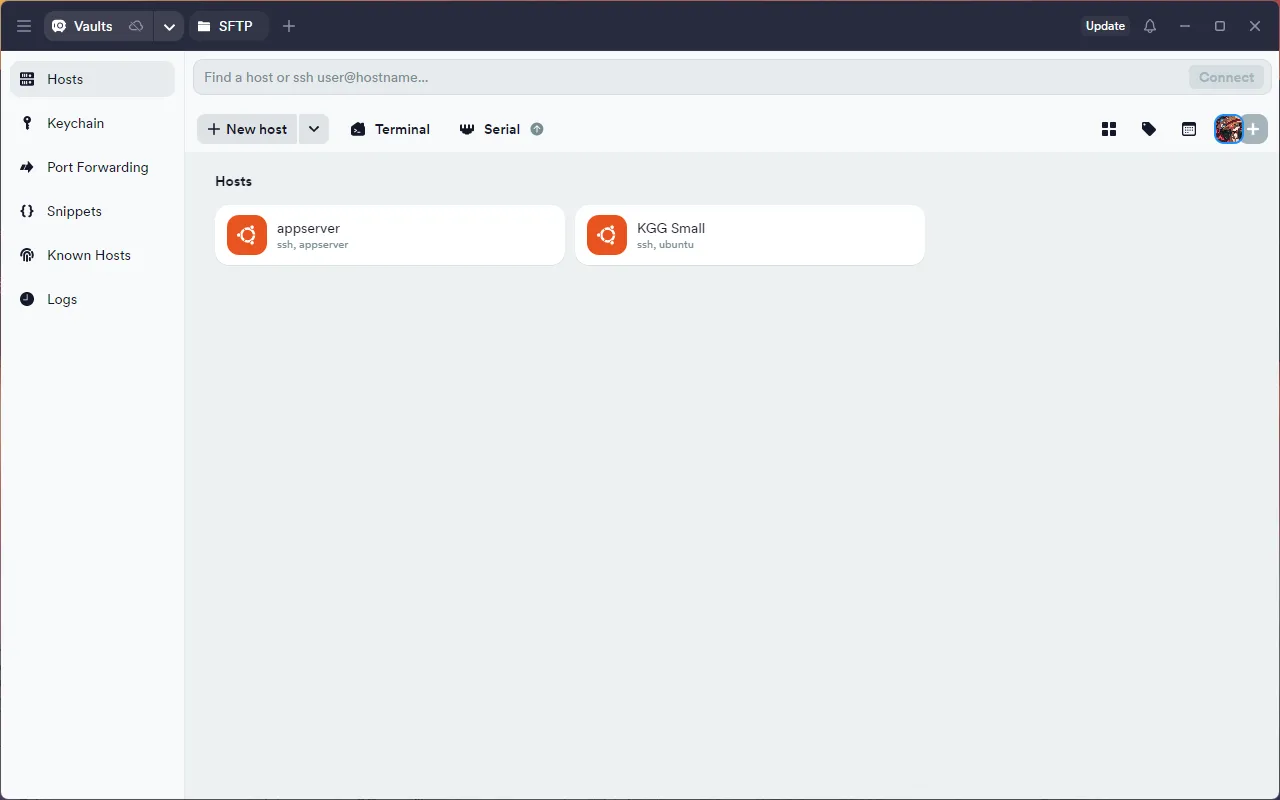
Task: Maximize the window
Action: pyautogui.click(x=1220, y=26)
